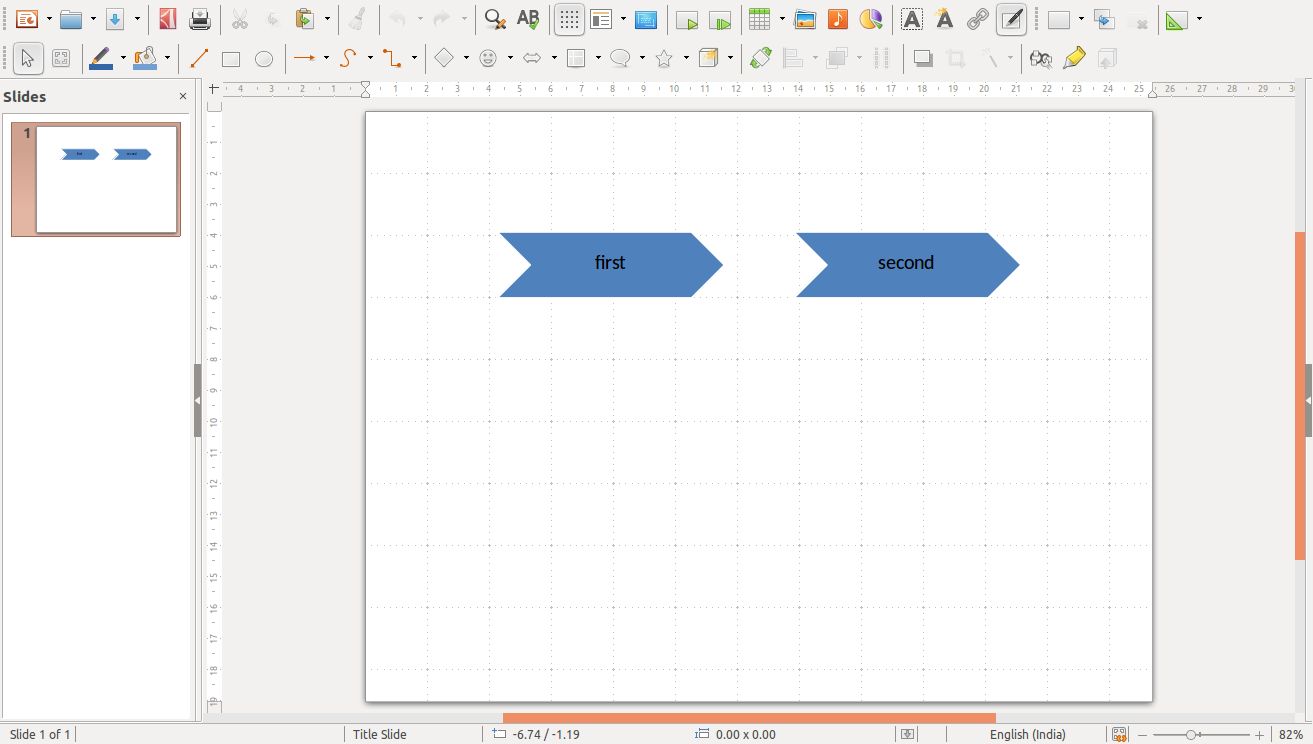This screenshot has width=1313, height=744.
Task: Insert an image
Action: (x=805, y=19)
